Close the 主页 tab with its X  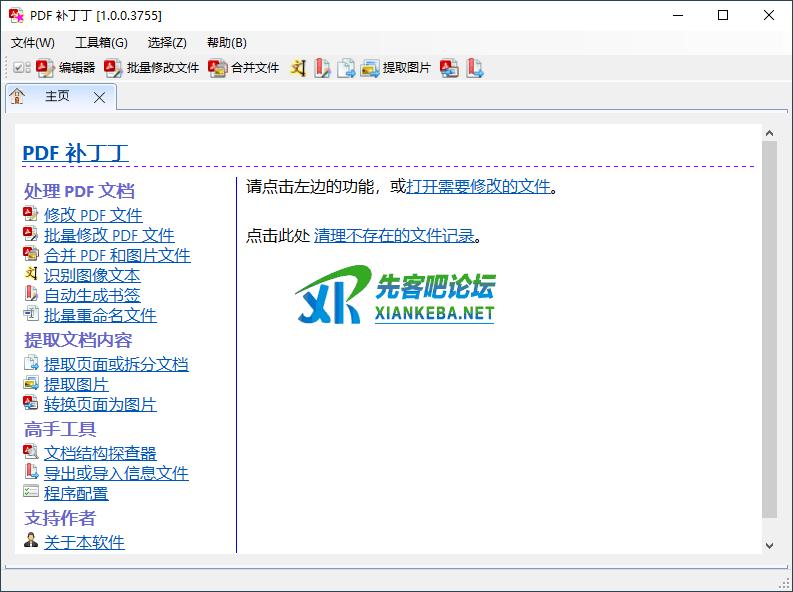tap(99, 97)
